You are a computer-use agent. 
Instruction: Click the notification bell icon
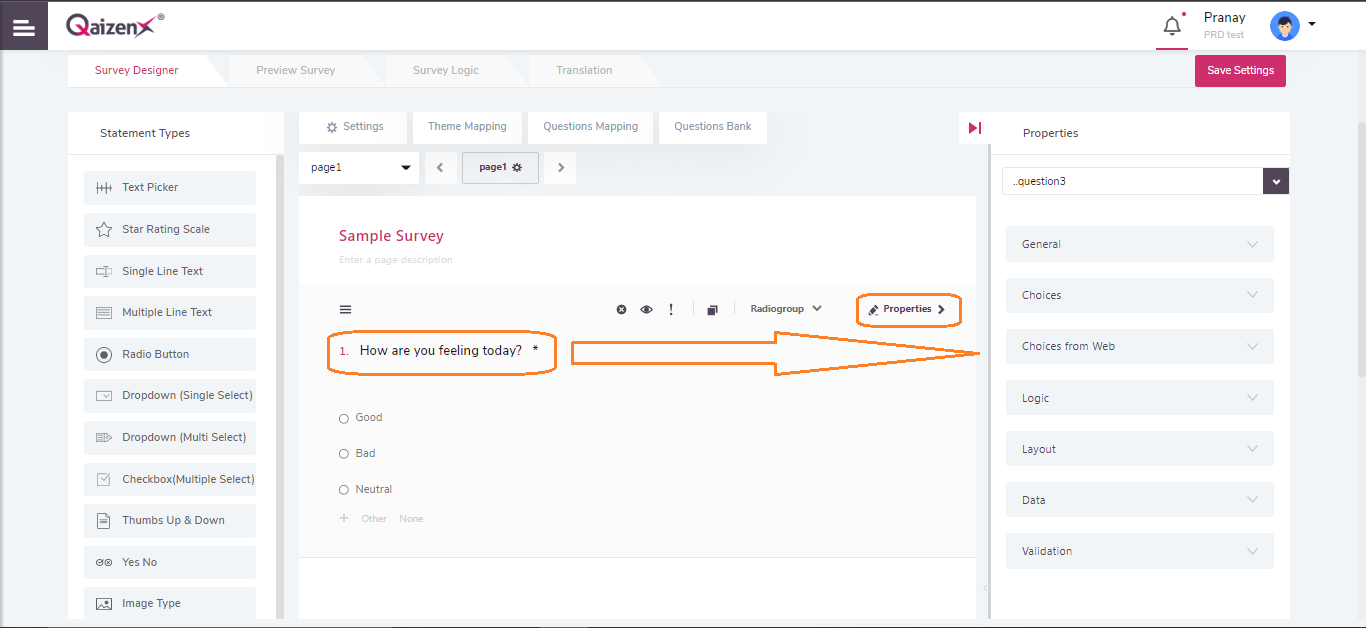click(x=1172, y=26)
